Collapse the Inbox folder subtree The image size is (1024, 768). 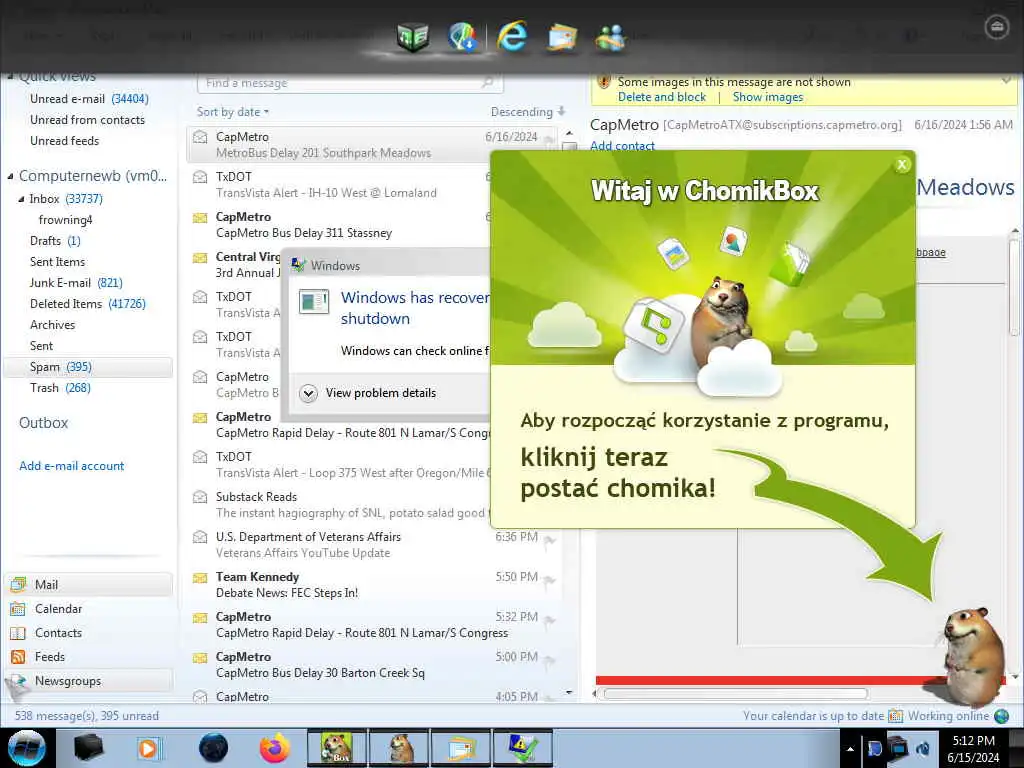(x=22, y=199)
